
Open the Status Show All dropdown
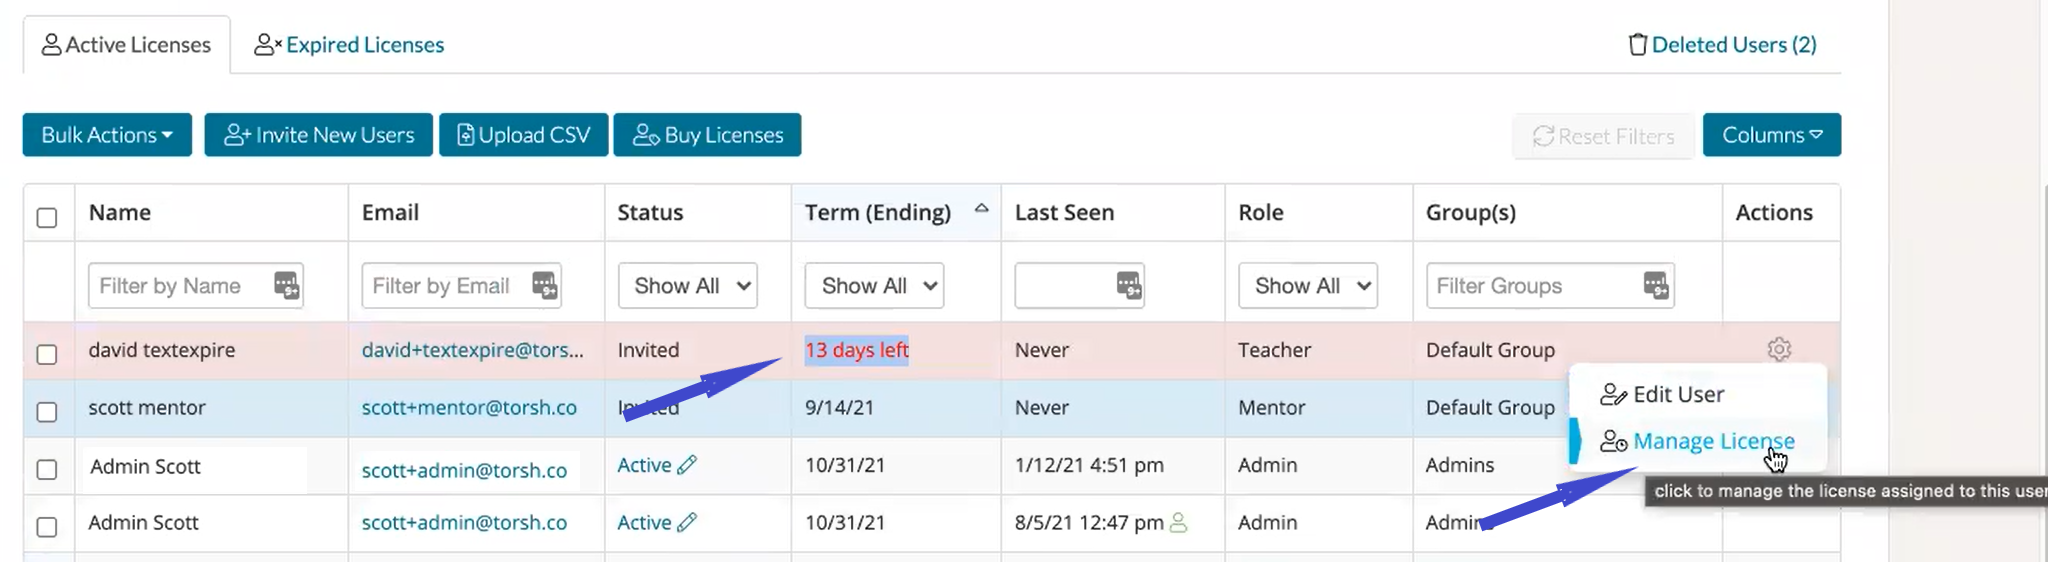coord(687,286)
